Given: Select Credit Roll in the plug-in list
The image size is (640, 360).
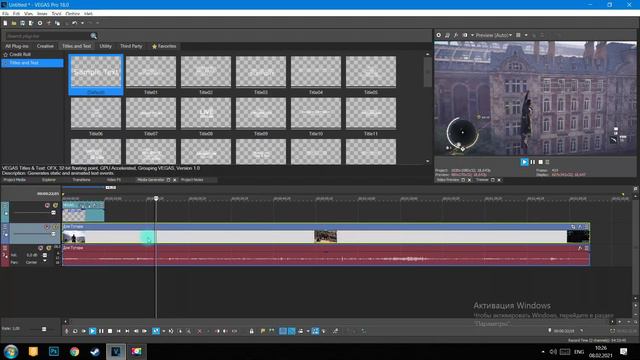Looking at the screenshot, I should click(x=20, y=54).
